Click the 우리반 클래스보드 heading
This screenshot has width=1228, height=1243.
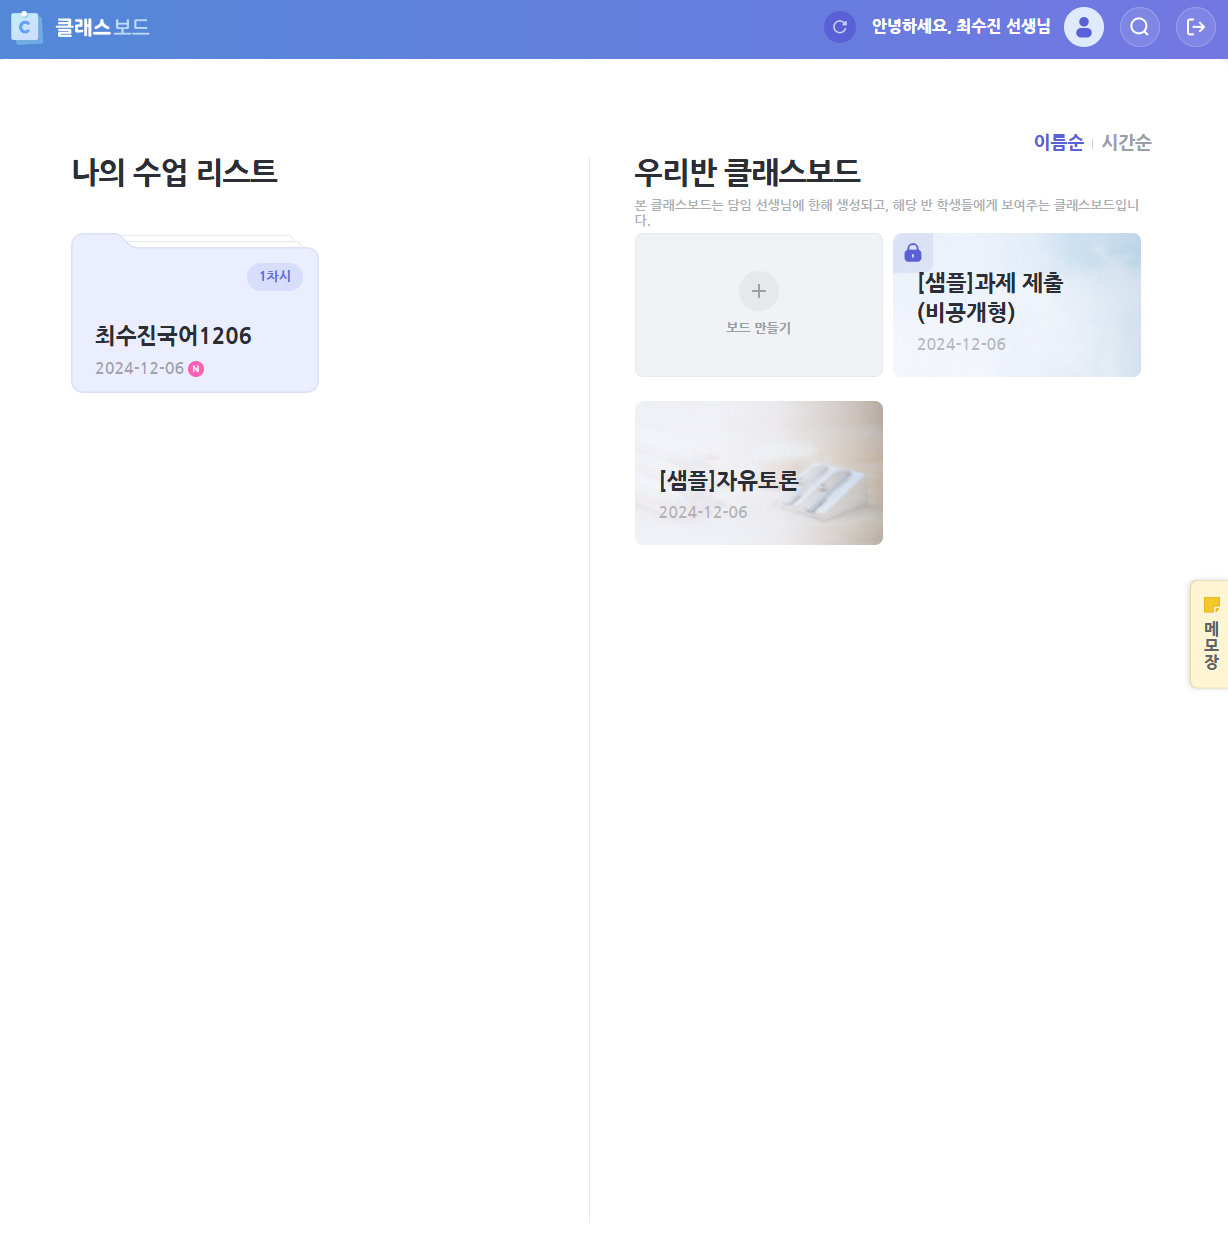pos(747,172)
